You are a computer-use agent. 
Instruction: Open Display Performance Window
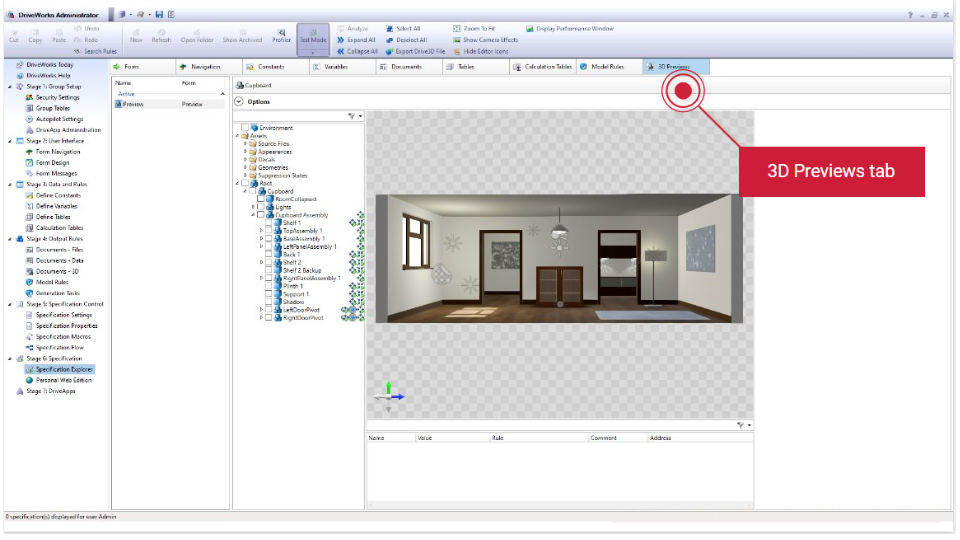(x=530, y=29)
